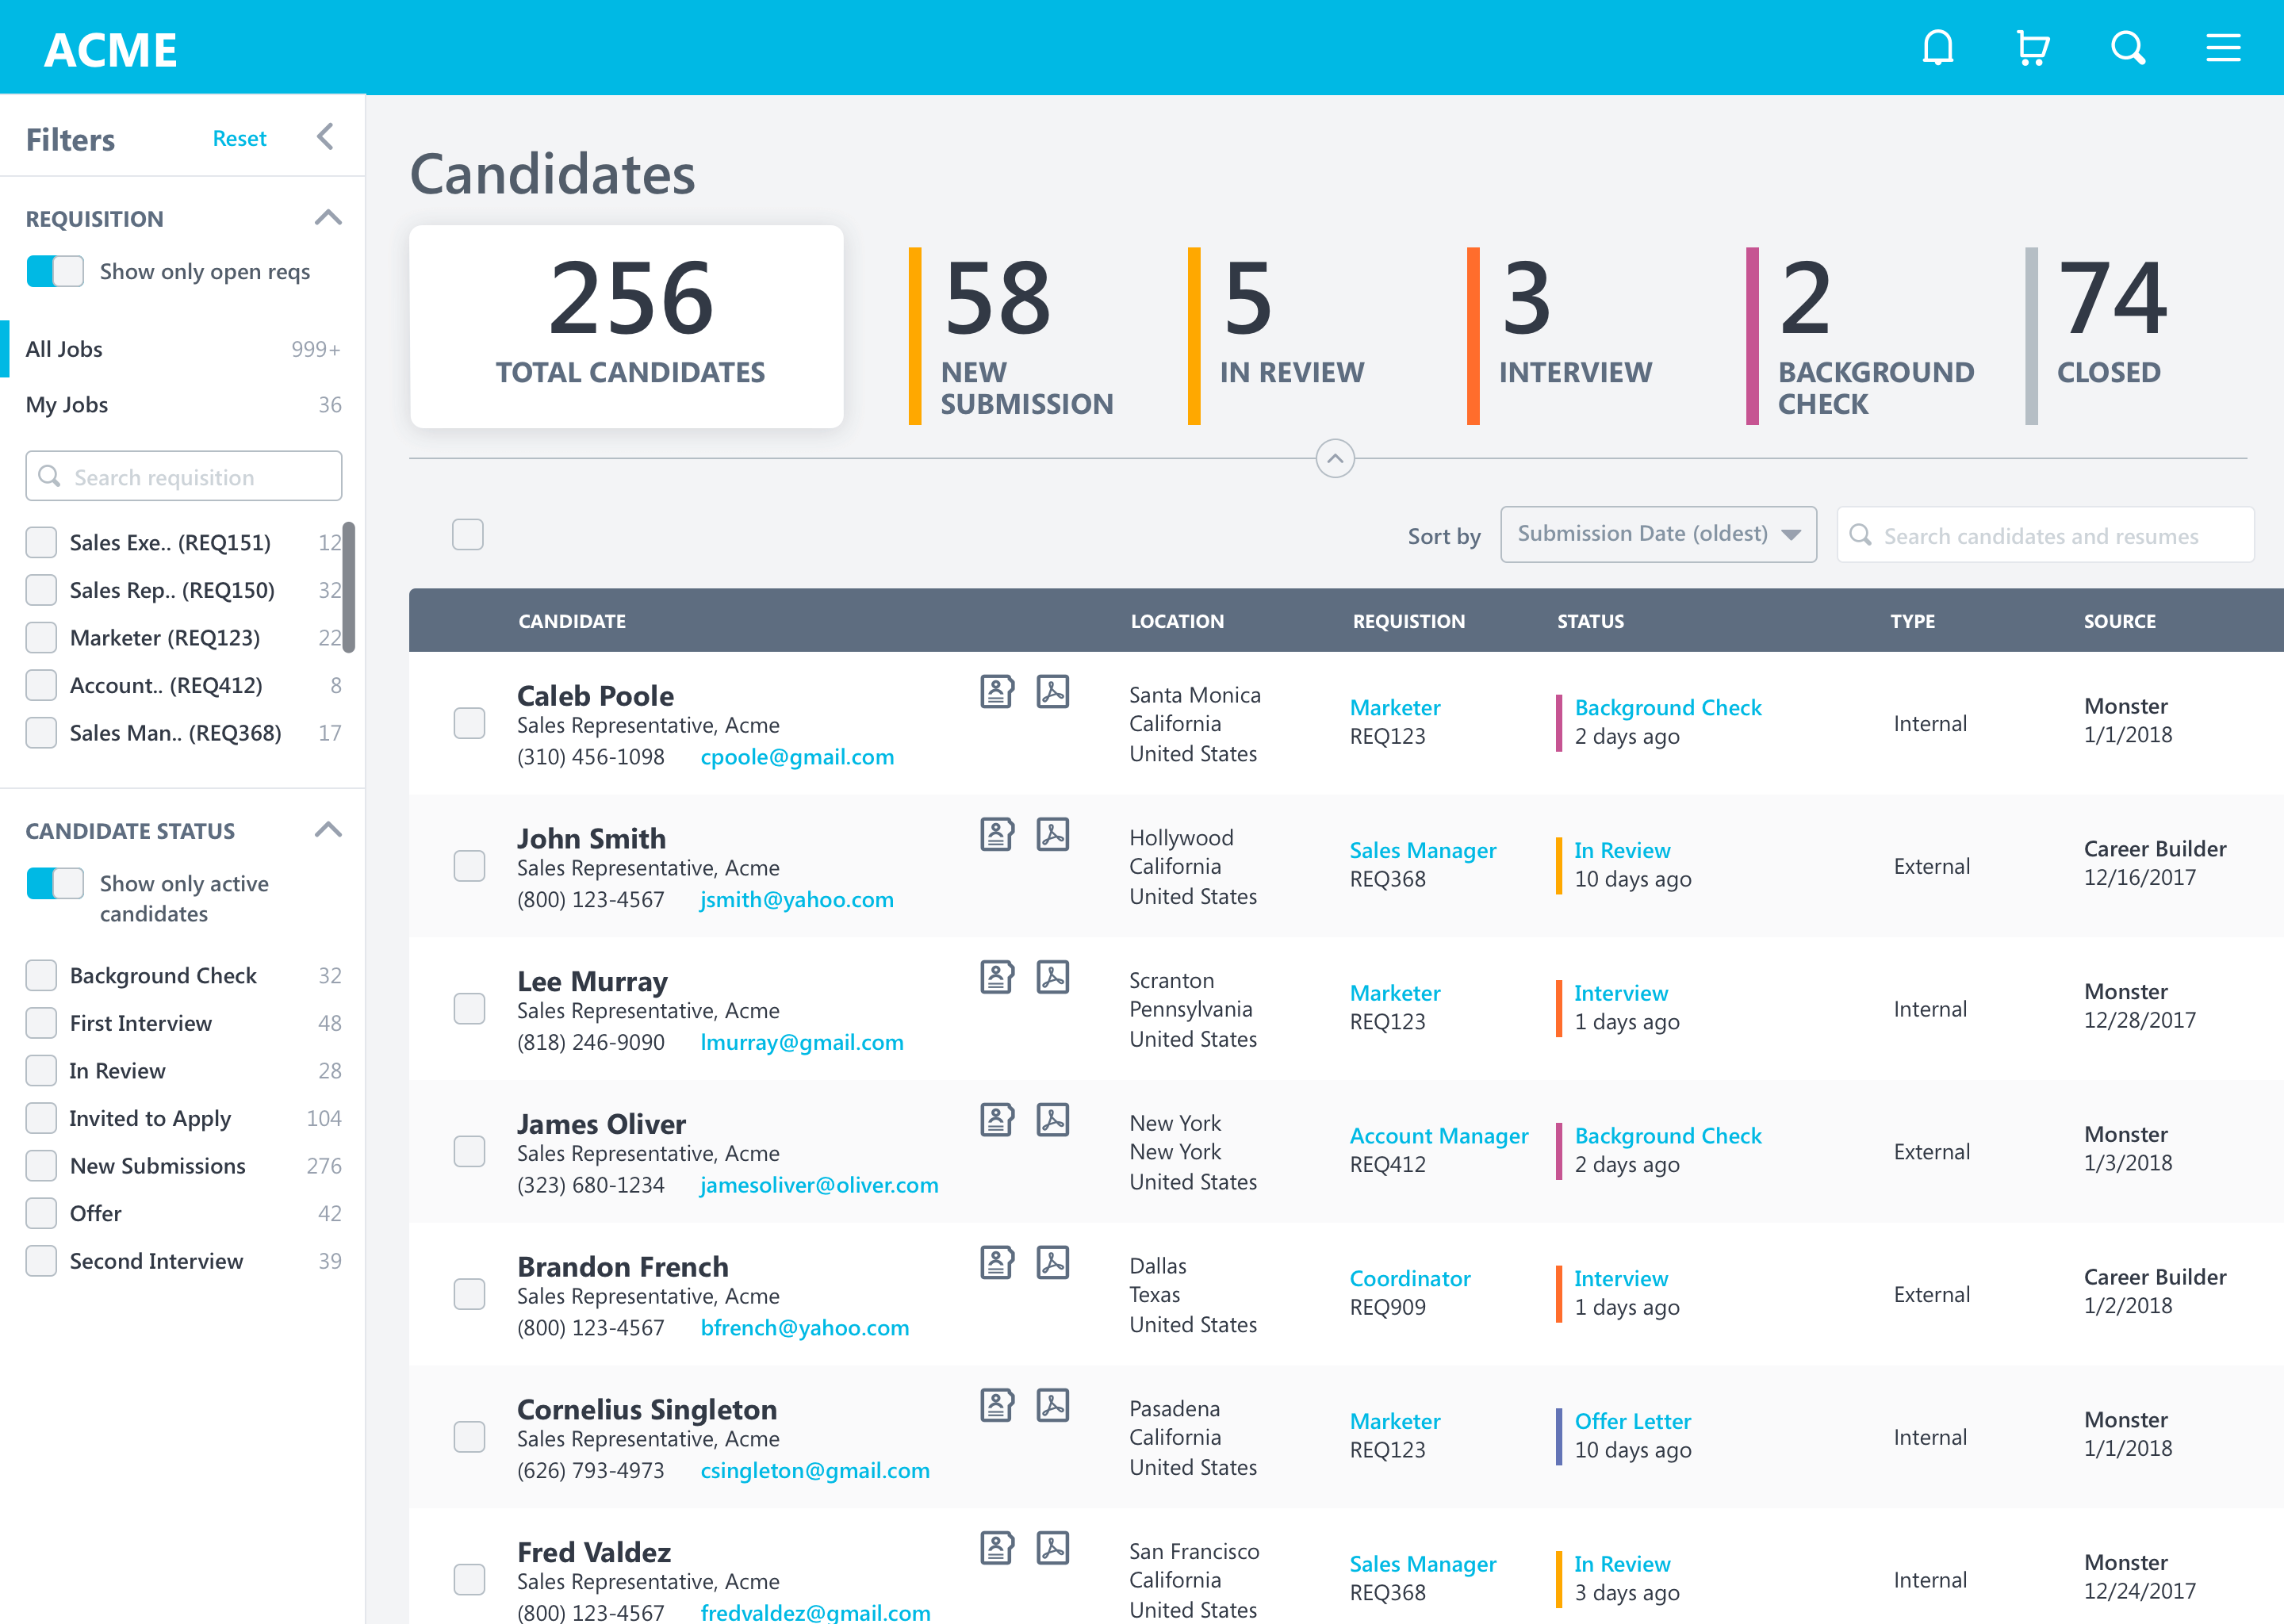This screenshot has height=1624, width=2284.
Task: Click the shopping cart icon
Action: [2032, 47]
